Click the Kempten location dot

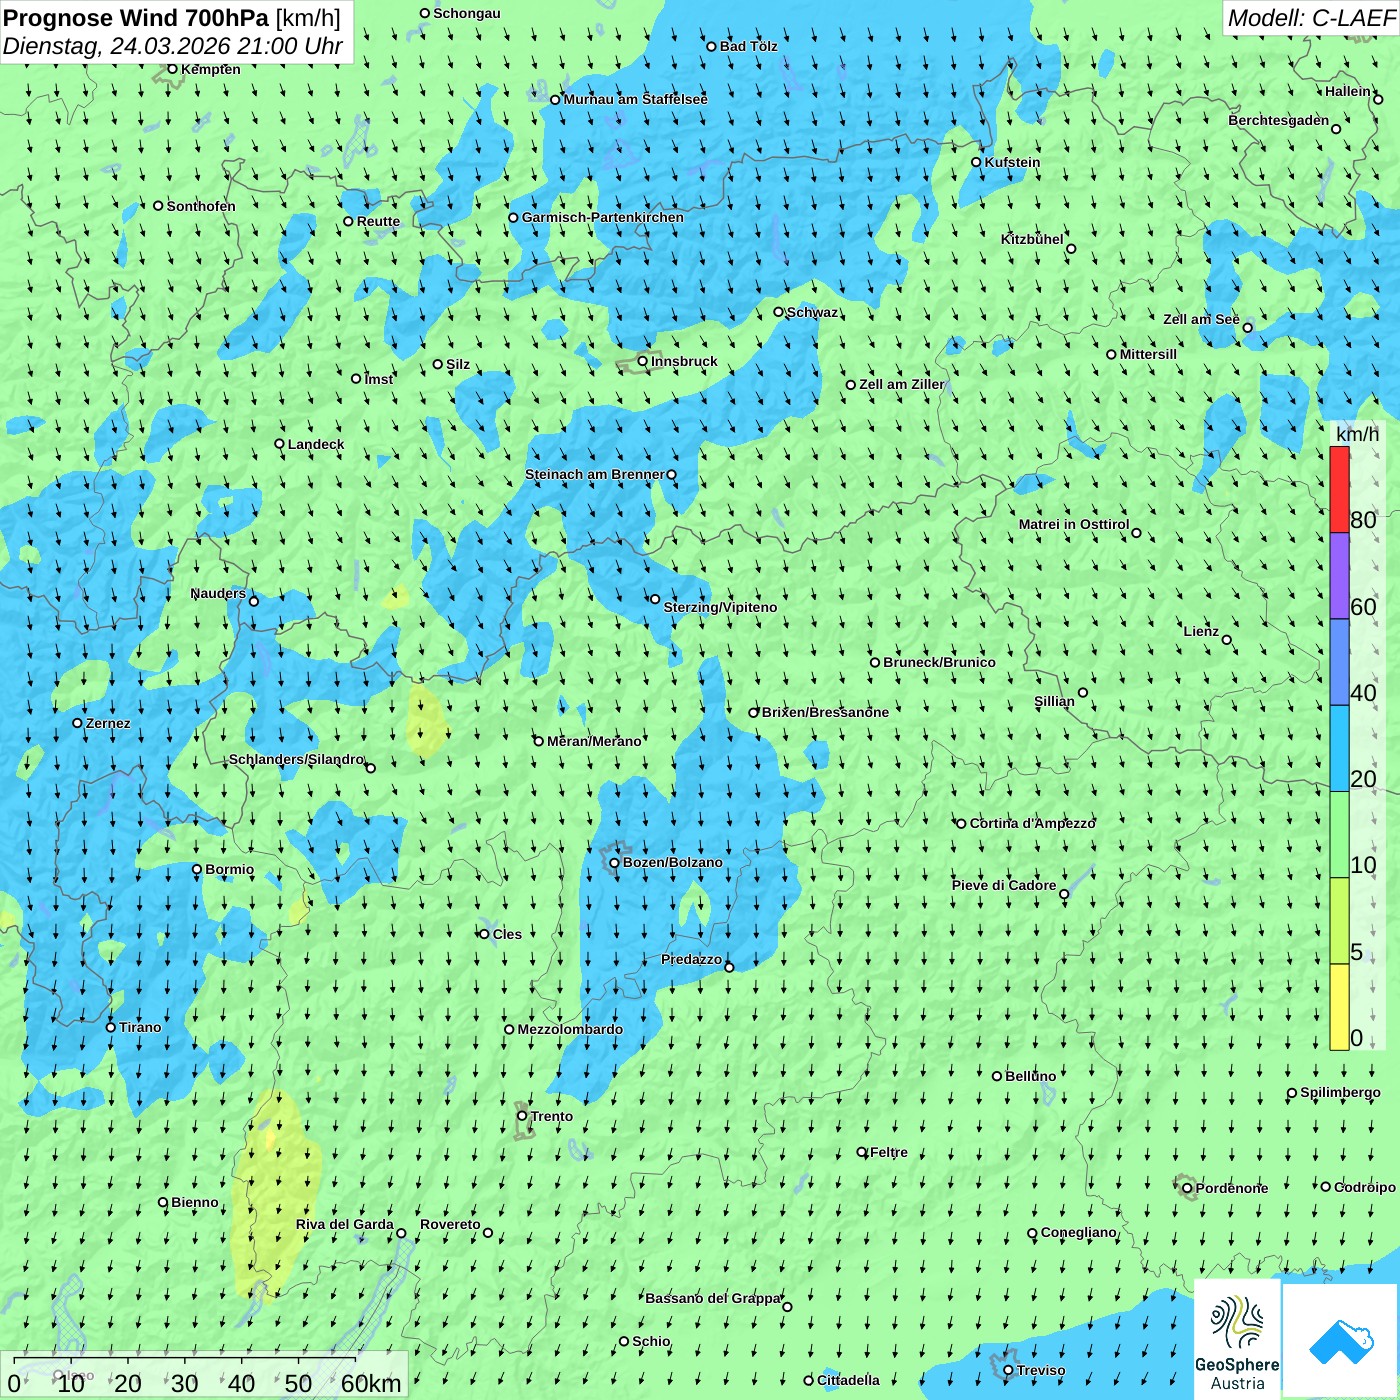[173, 69]
